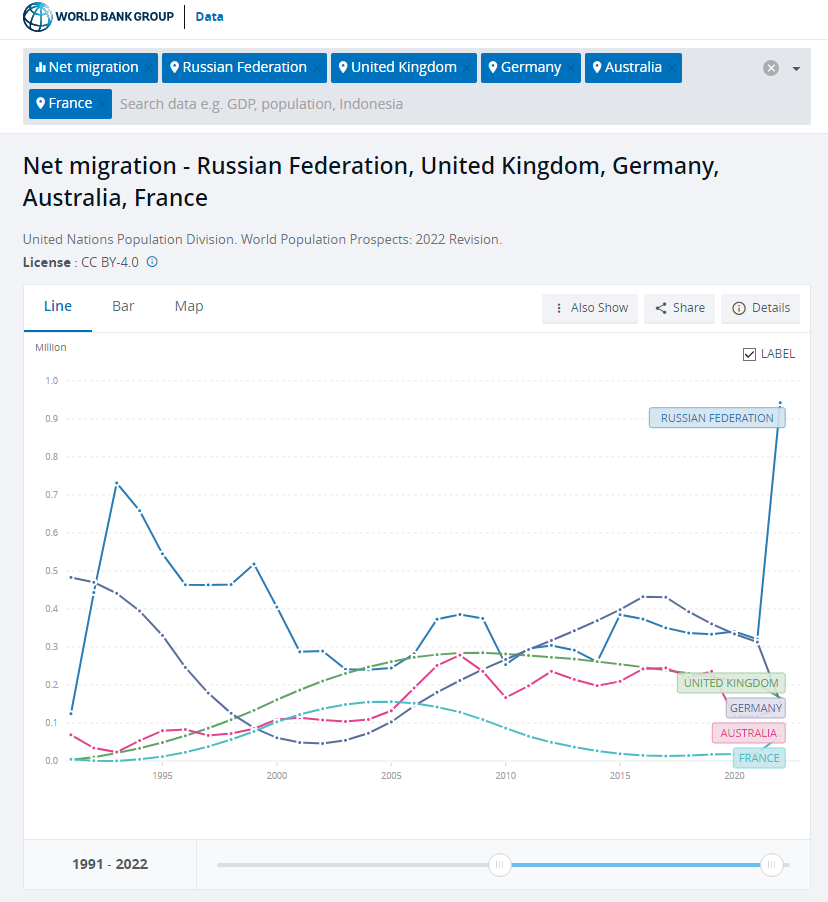The height and width of the screenshot is (902, 828).
Task: Click the 1991 - 2022 year range text
Action: coord(110,865)
